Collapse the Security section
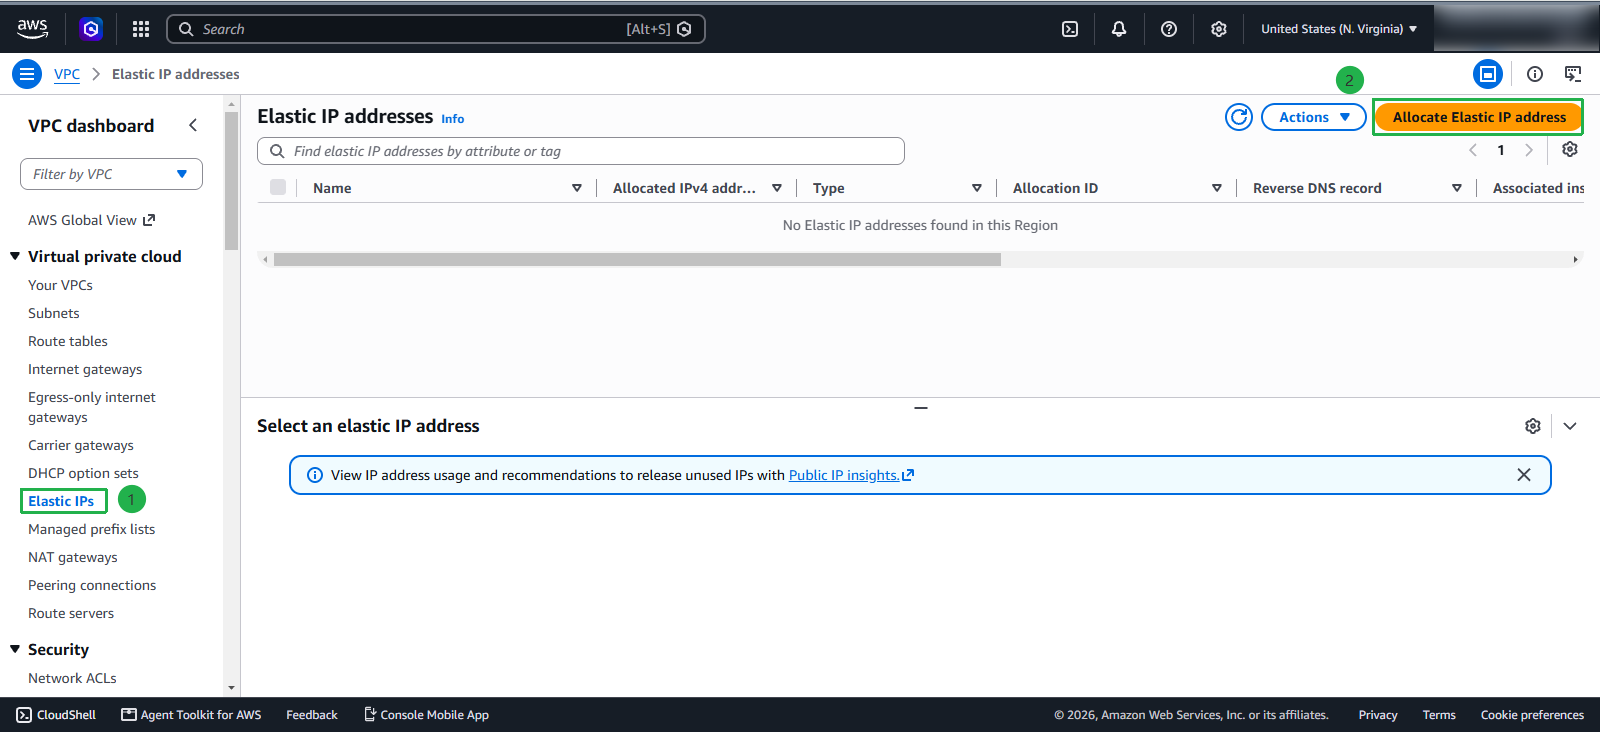 click(x=15, y=649)
